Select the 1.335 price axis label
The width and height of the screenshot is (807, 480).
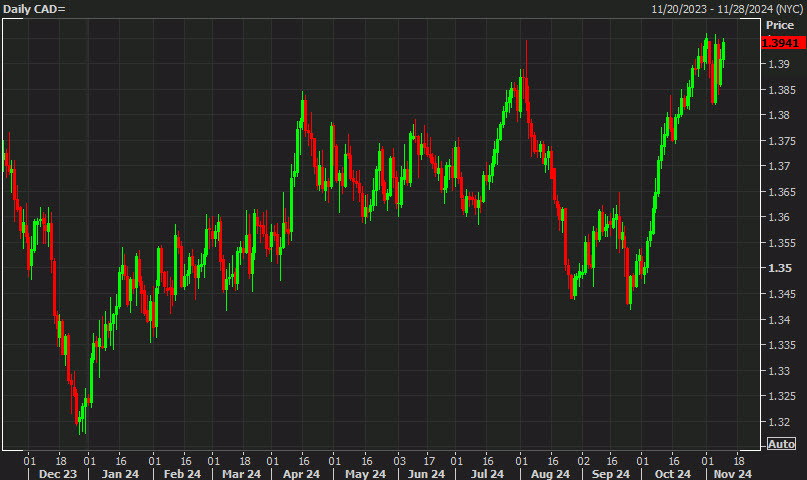pos(782,345)
